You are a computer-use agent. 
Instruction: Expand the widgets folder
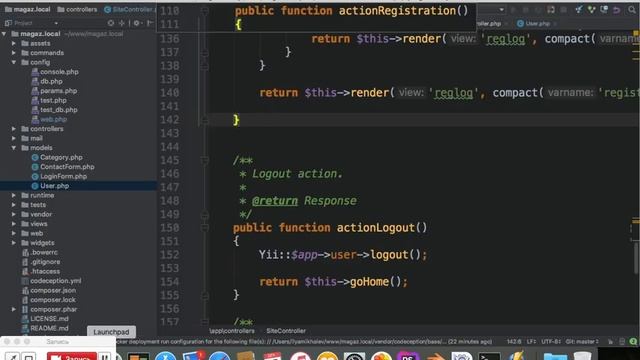(14, 243)
